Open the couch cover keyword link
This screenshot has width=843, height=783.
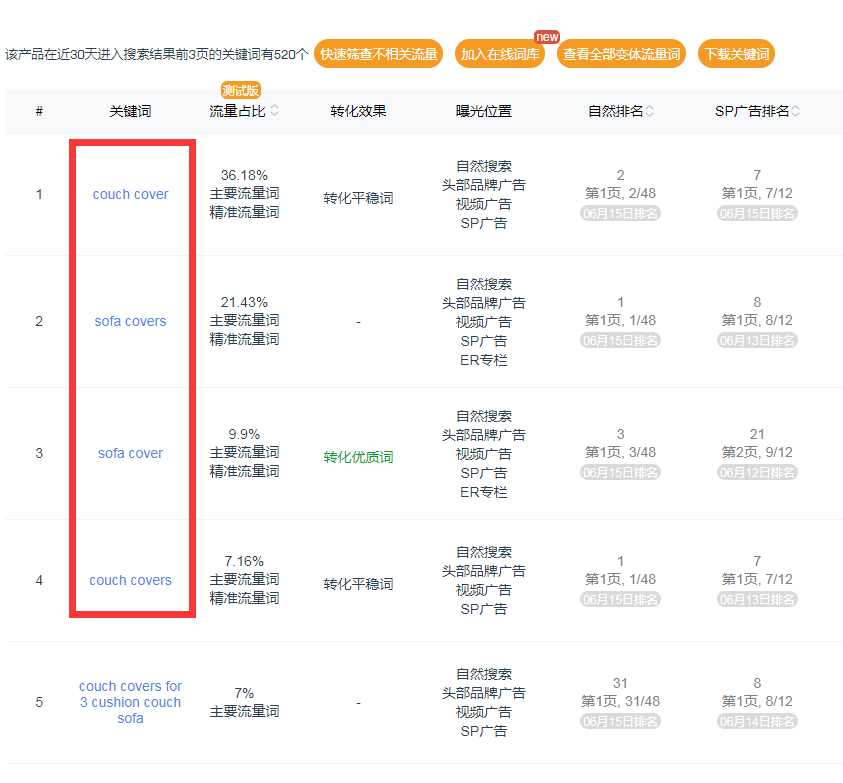[x=131, y=194]
